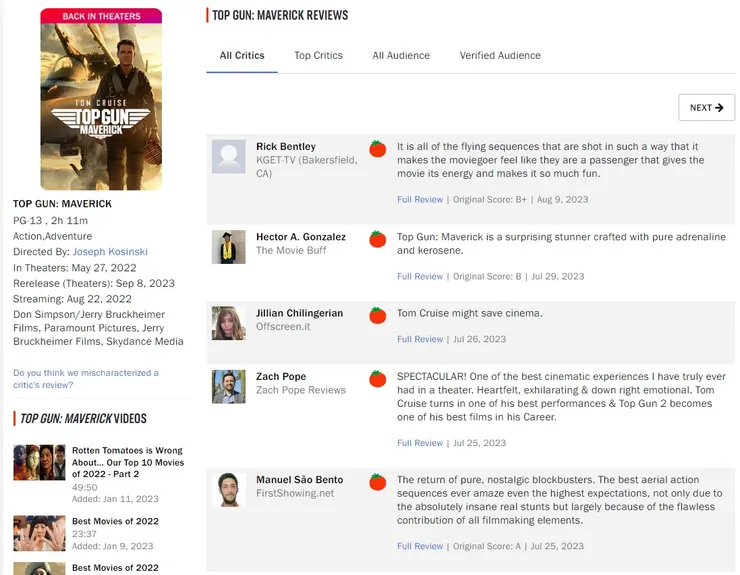The width and height of the screenshot is (740, 575).
Task: Open Hector A. Gonzalez's profile photo
Action: point(228,247)
